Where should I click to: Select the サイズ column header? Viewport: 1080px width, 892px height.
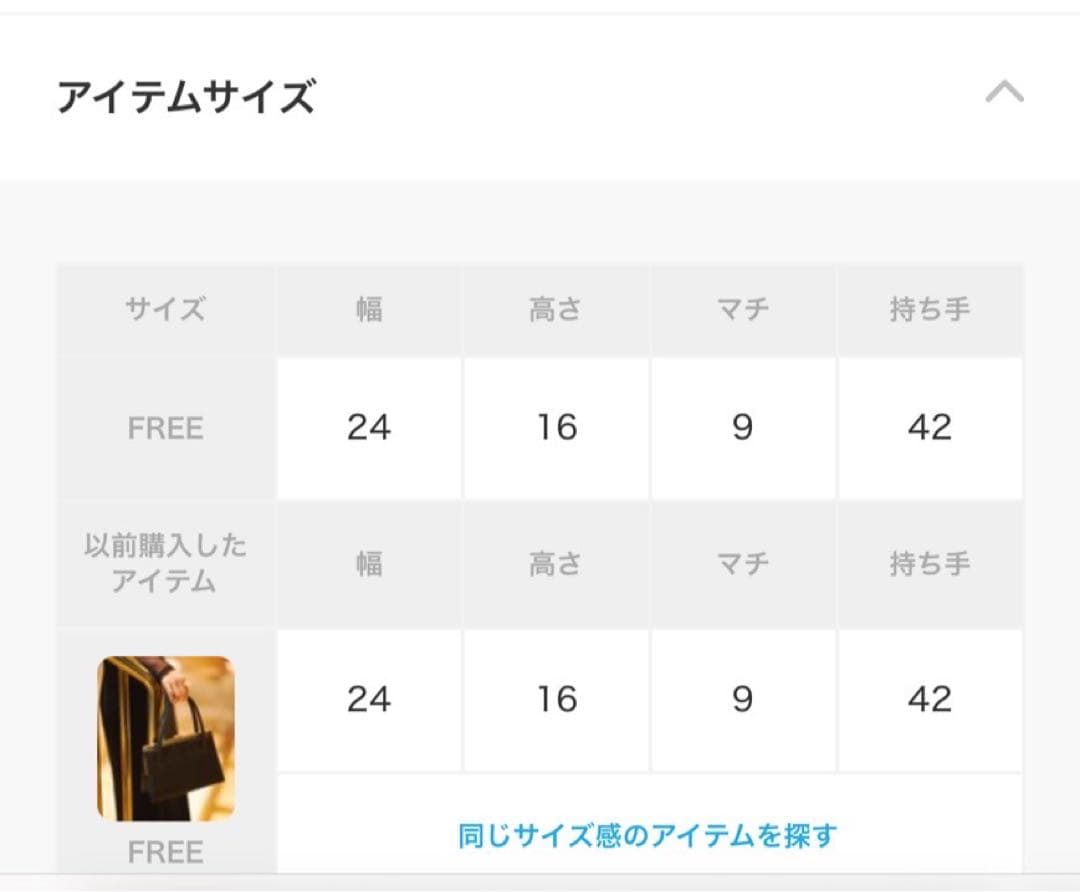[164, 308]
